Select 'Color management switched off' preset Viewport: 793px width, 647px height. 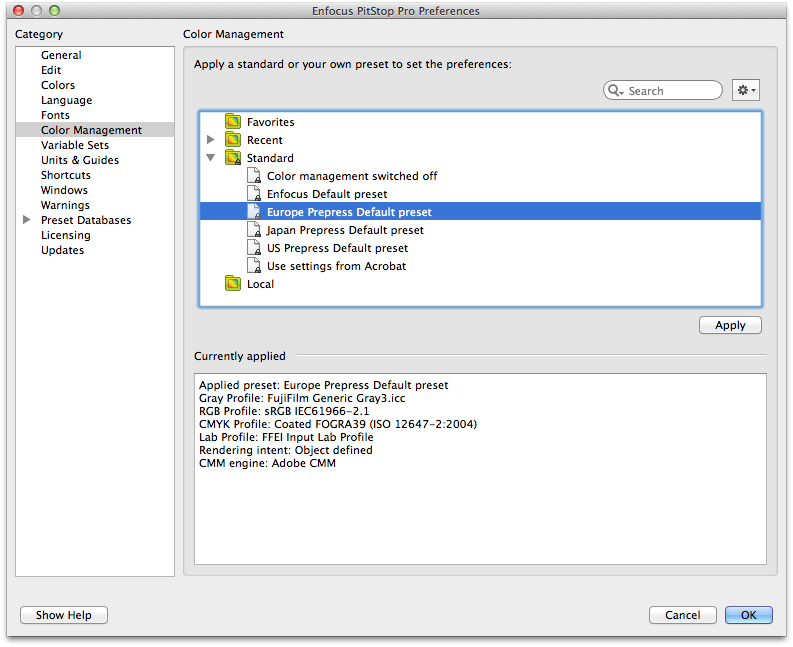click(x=480, y=176)
